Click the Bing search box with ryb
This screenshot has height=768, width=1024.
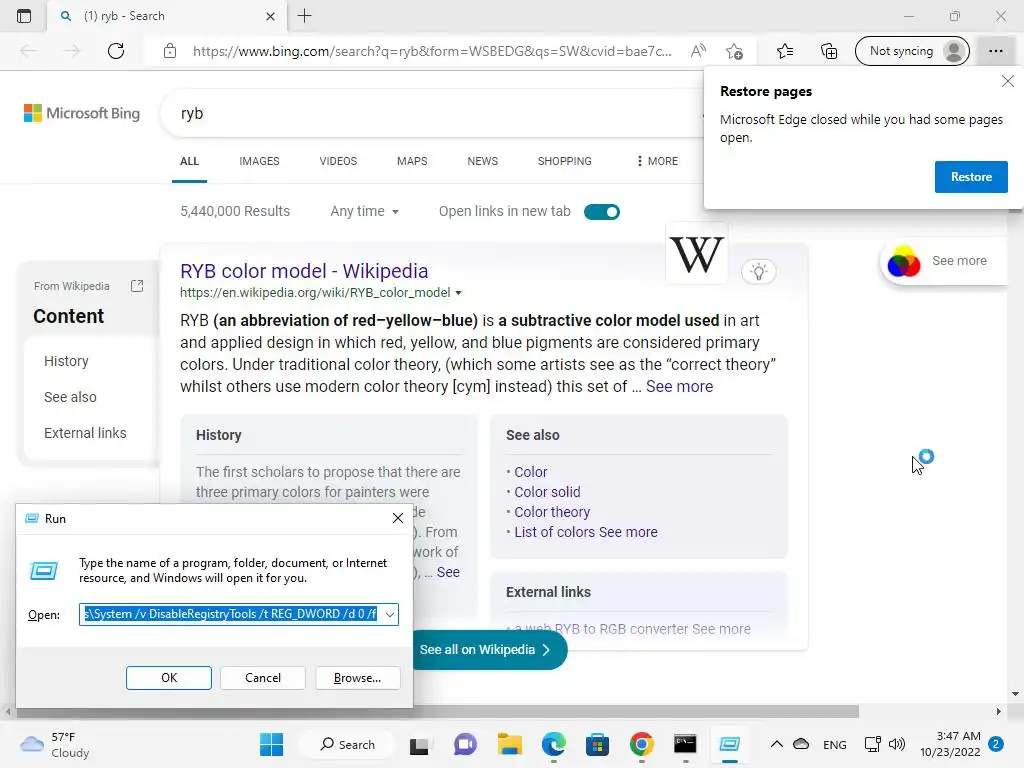[x=431, y=113]
